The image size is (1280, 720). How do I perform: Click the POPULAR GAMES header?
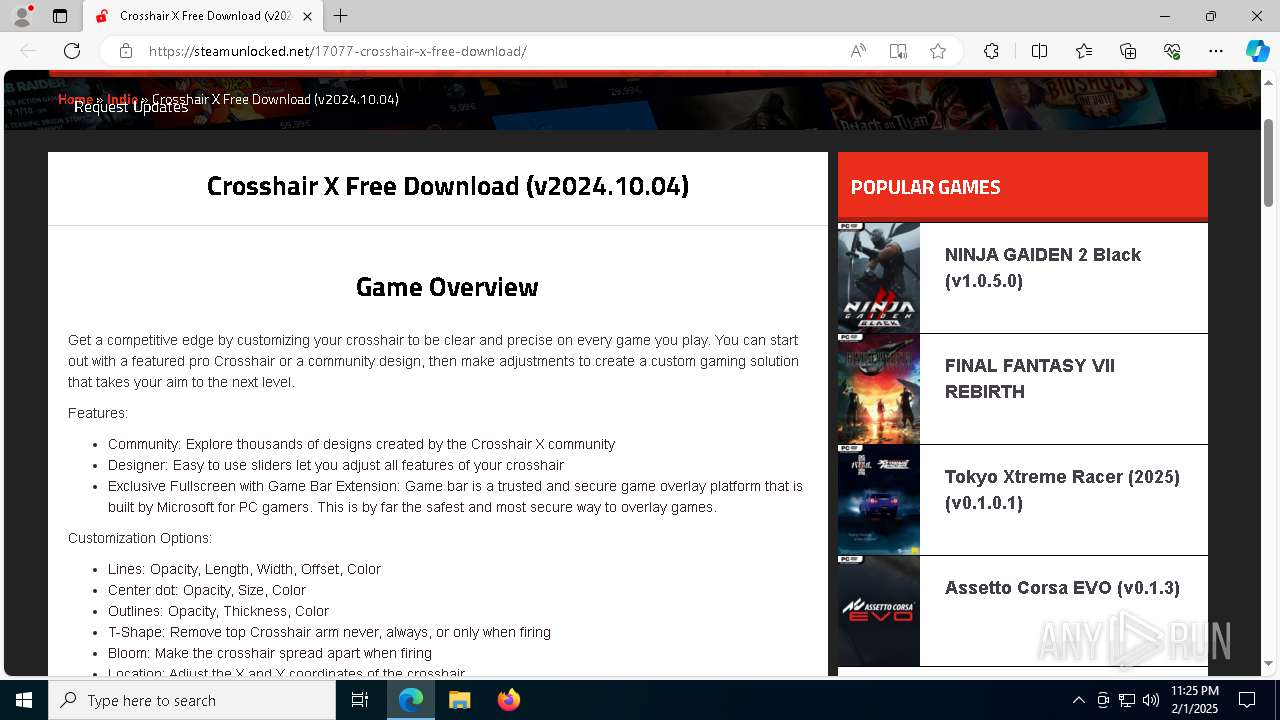pyautogui.click(x=1023, y=187)
